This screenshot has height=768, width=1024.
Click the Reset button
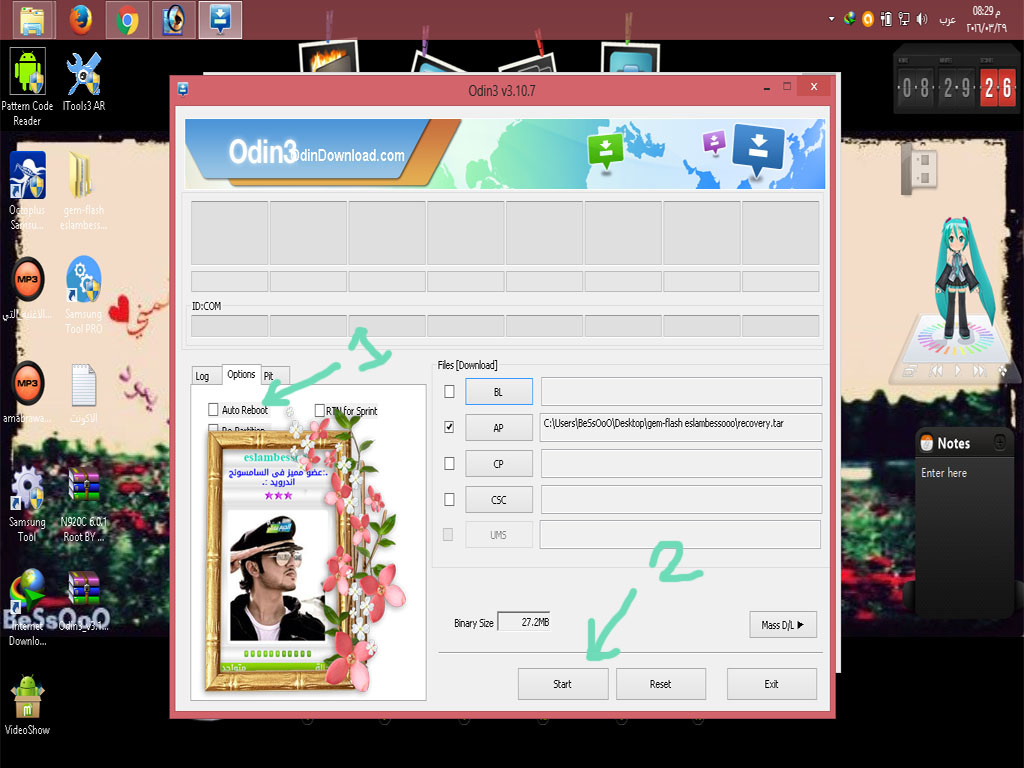[x=661, y=684]
